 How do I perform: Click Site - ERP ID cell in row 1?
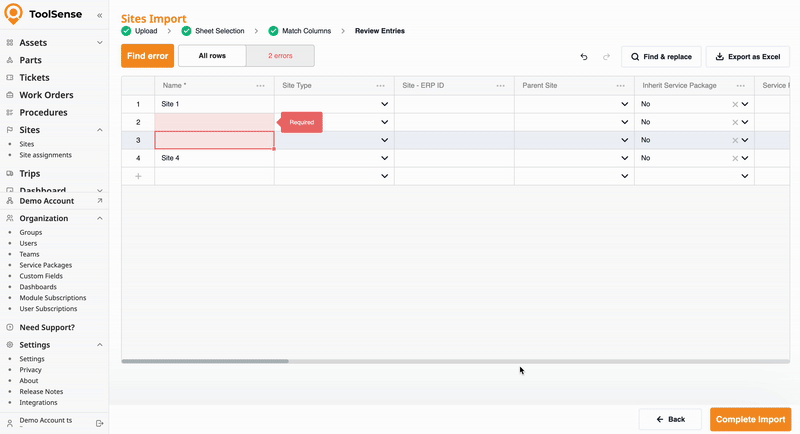(454, 104)
